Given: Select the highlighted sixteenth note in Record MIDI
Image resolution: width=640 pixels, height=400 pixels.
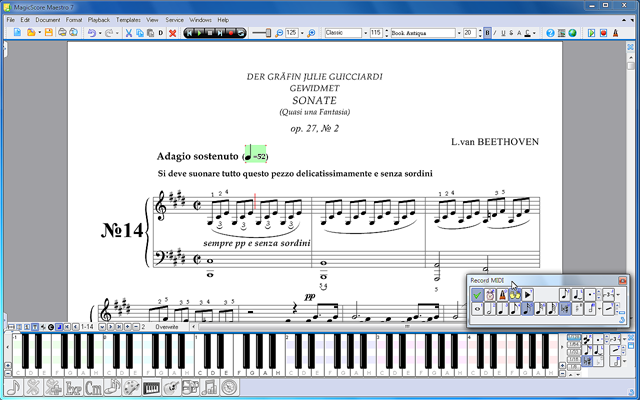Looking at the screenshot, I should click(527, 309).
